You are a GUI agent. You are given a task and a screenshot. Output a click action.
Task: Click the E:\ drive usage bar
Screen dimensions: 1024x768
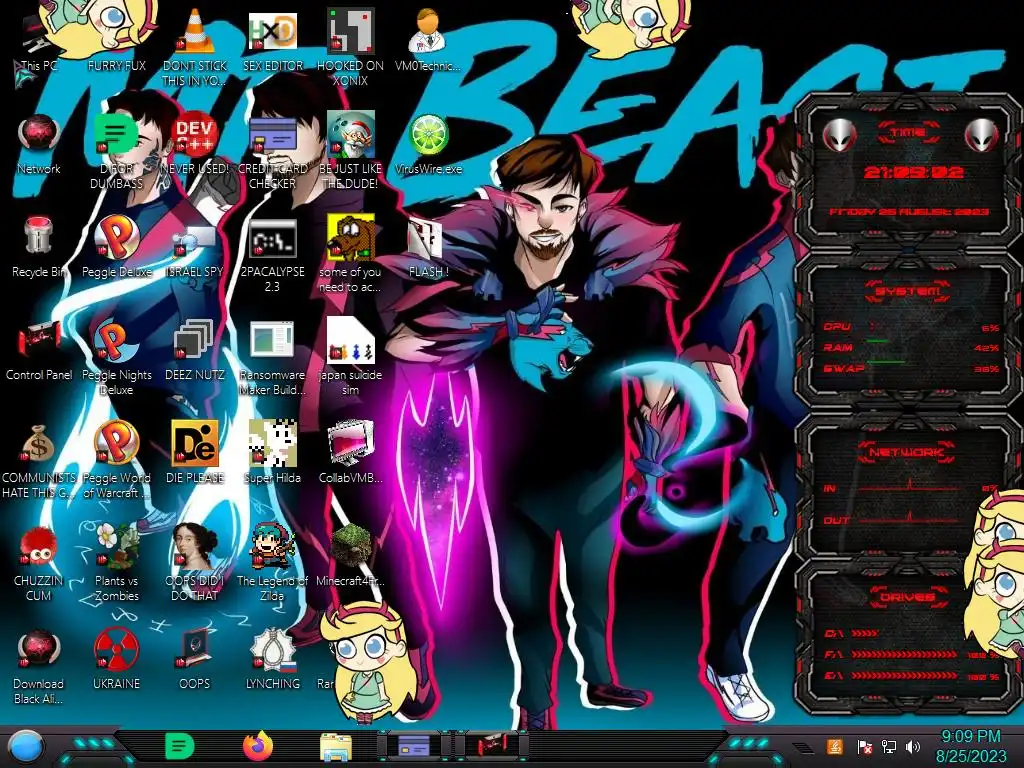pyautogui.click(x=905, y=675)
